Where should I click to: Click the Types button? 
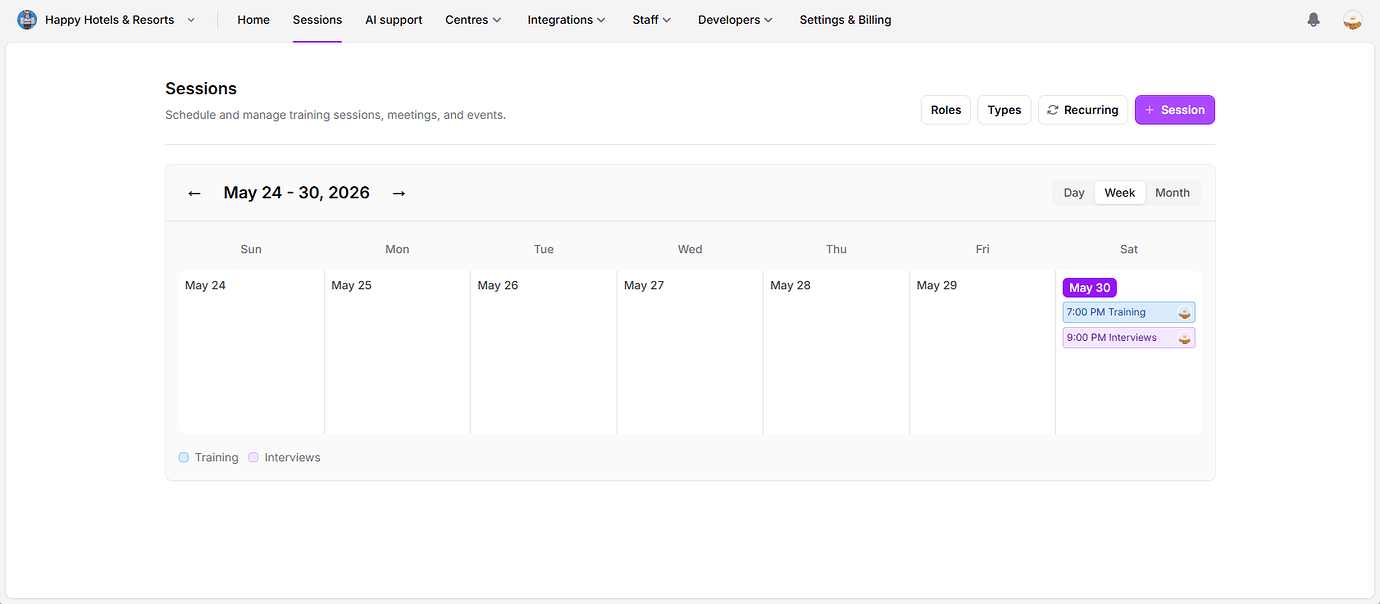pyautogui.click(x=1004, y=110)
